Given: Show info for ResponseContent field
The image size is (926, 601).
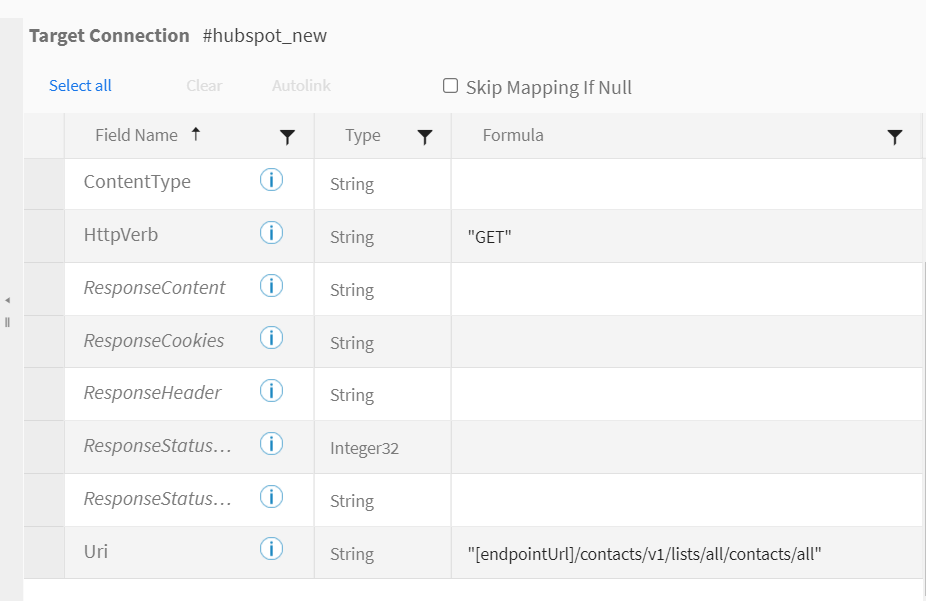Looking at the screenshot, I should click(x=271, y=286).
